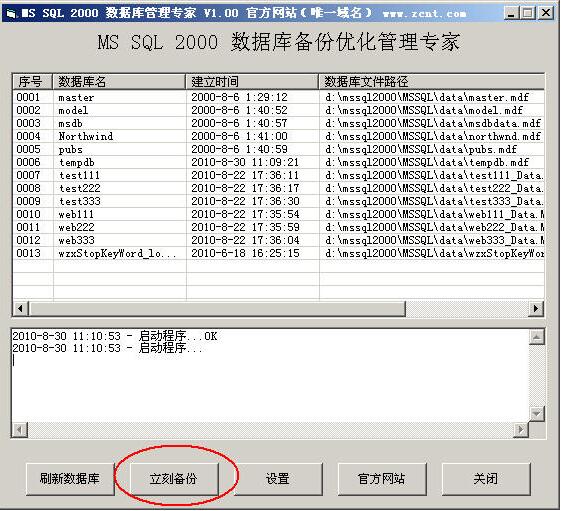561x511 pixels.
Task: Select the web222 database row
Action: pos(278,227)
